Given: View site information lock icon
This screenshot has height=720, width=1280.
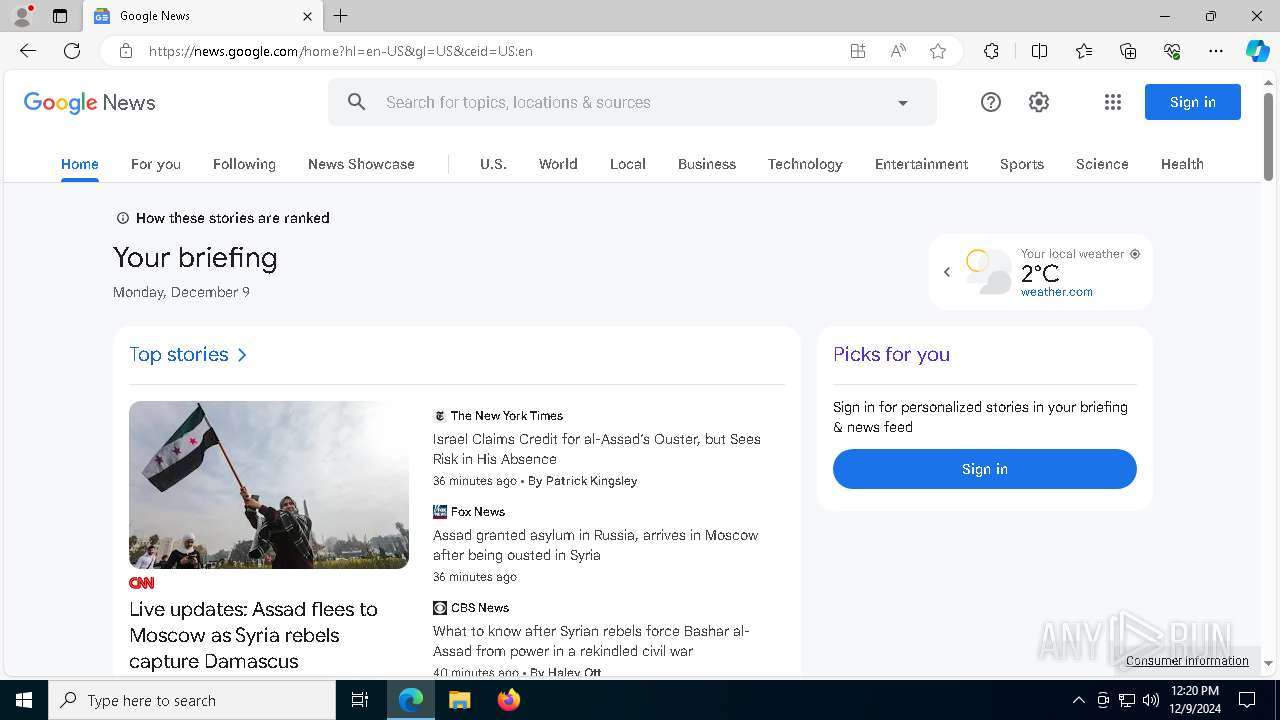Looking at the screenshot, I should pos(126,51).
